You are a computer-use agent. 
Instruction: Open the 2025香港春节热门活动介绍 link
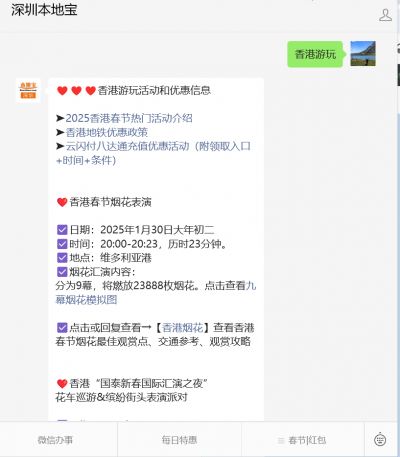[x=129, y=118]
